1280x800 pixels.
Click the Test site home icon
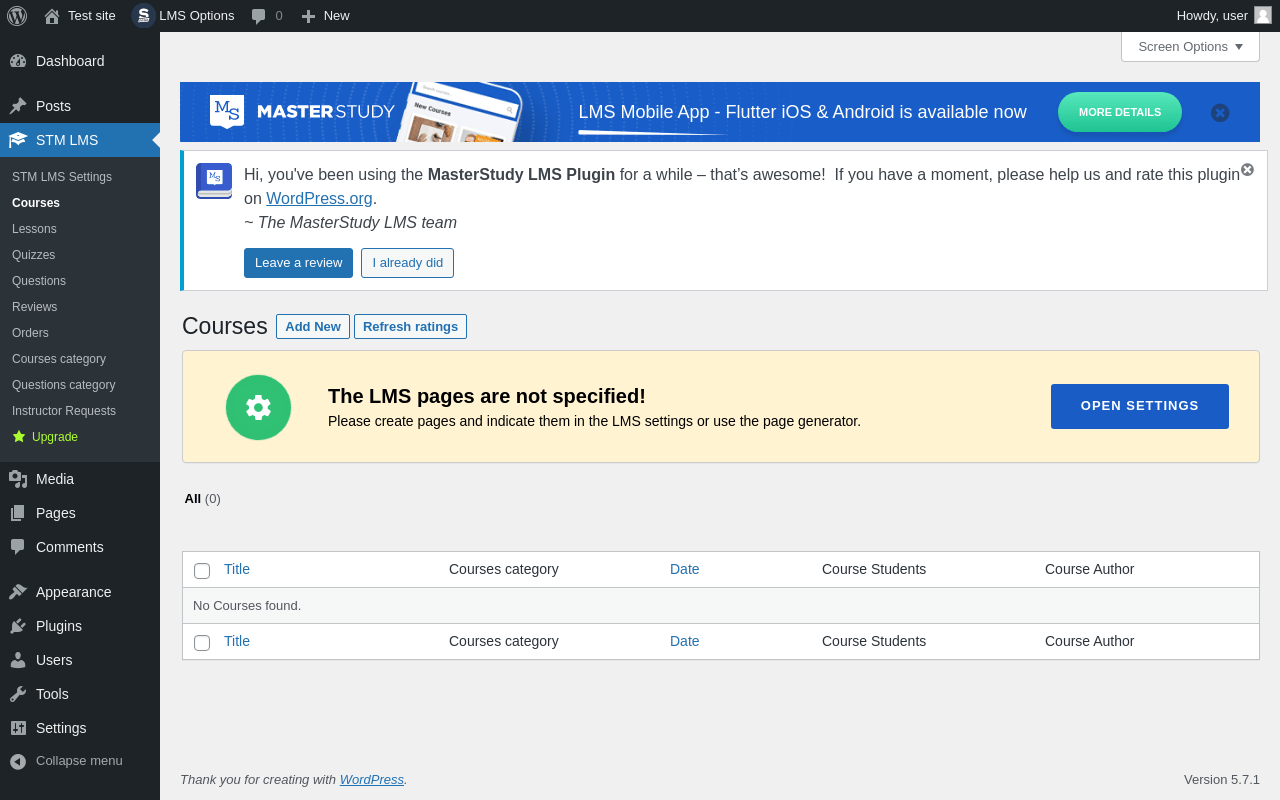click(52, 16)
